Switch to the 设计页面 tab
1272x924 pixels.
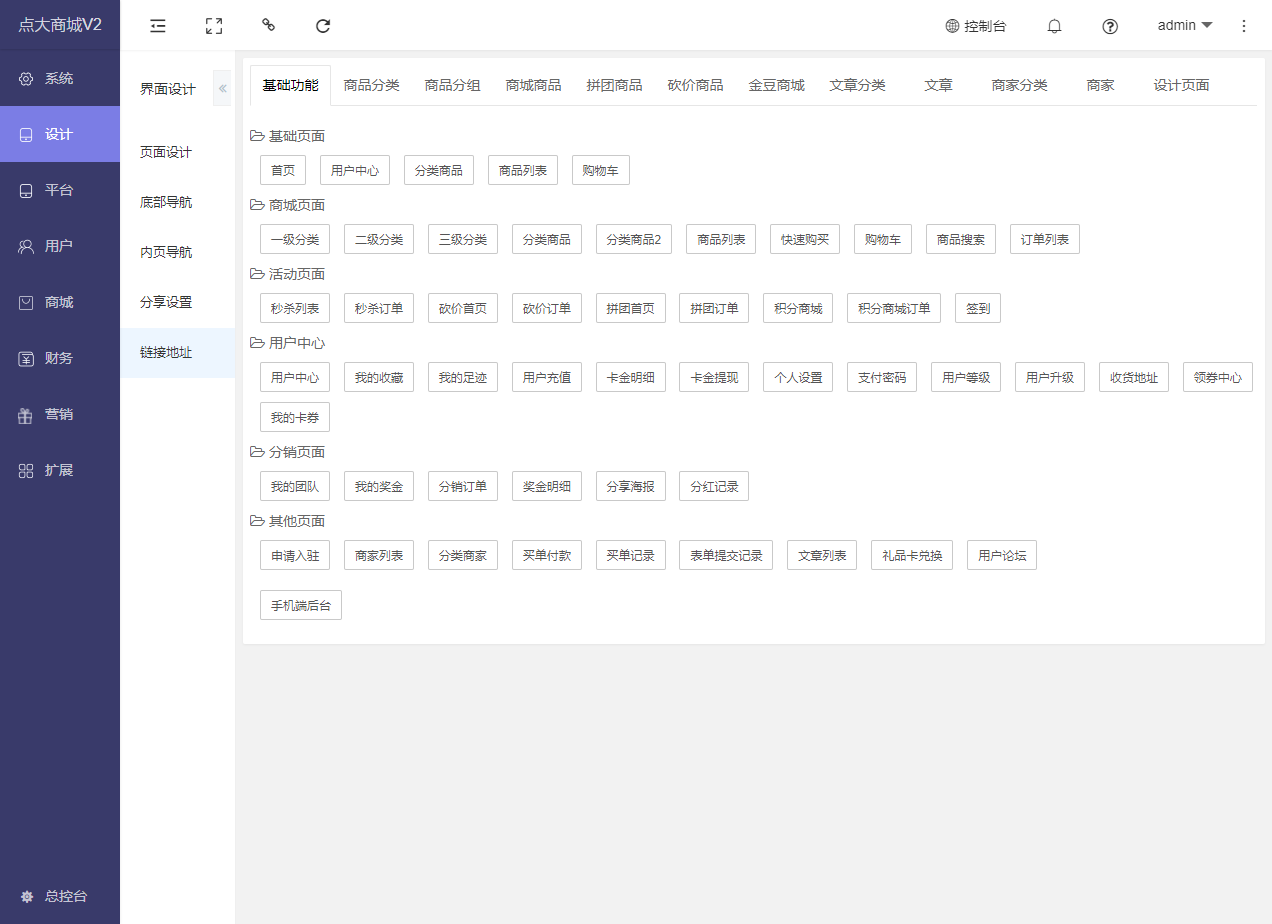pyautogui.click(x=1181, y=85)
